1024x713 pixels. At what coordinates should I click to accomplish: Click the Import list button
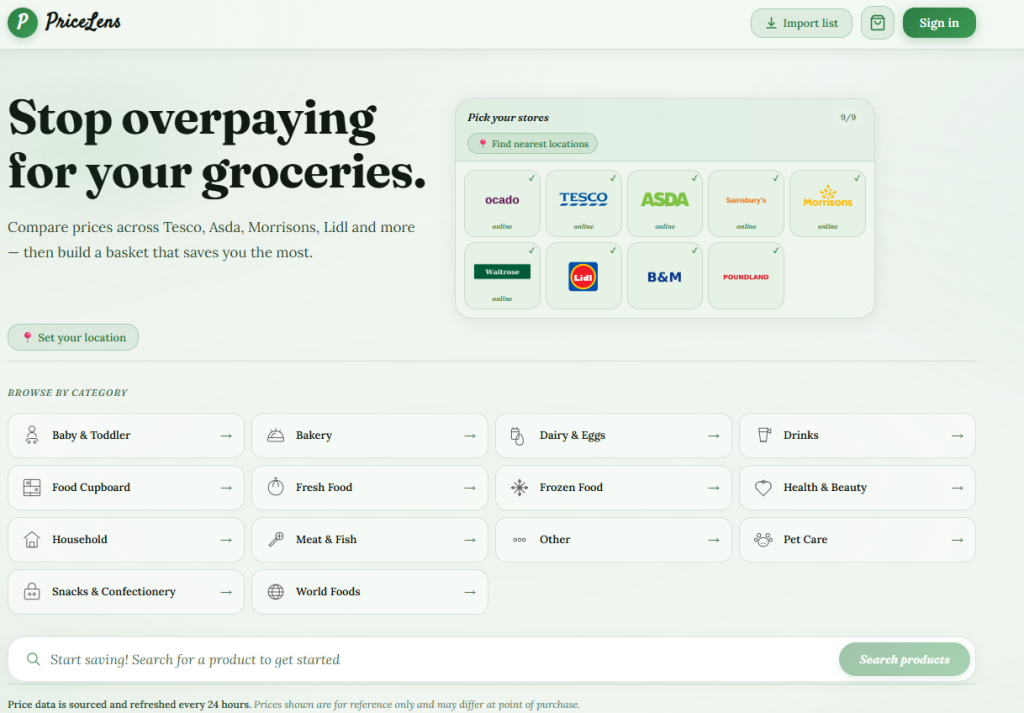pos(801,23)
